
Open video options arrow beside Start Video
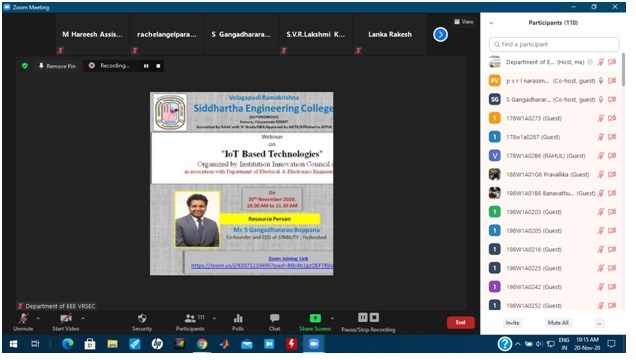pyautogui.click(x=83, y=319)
